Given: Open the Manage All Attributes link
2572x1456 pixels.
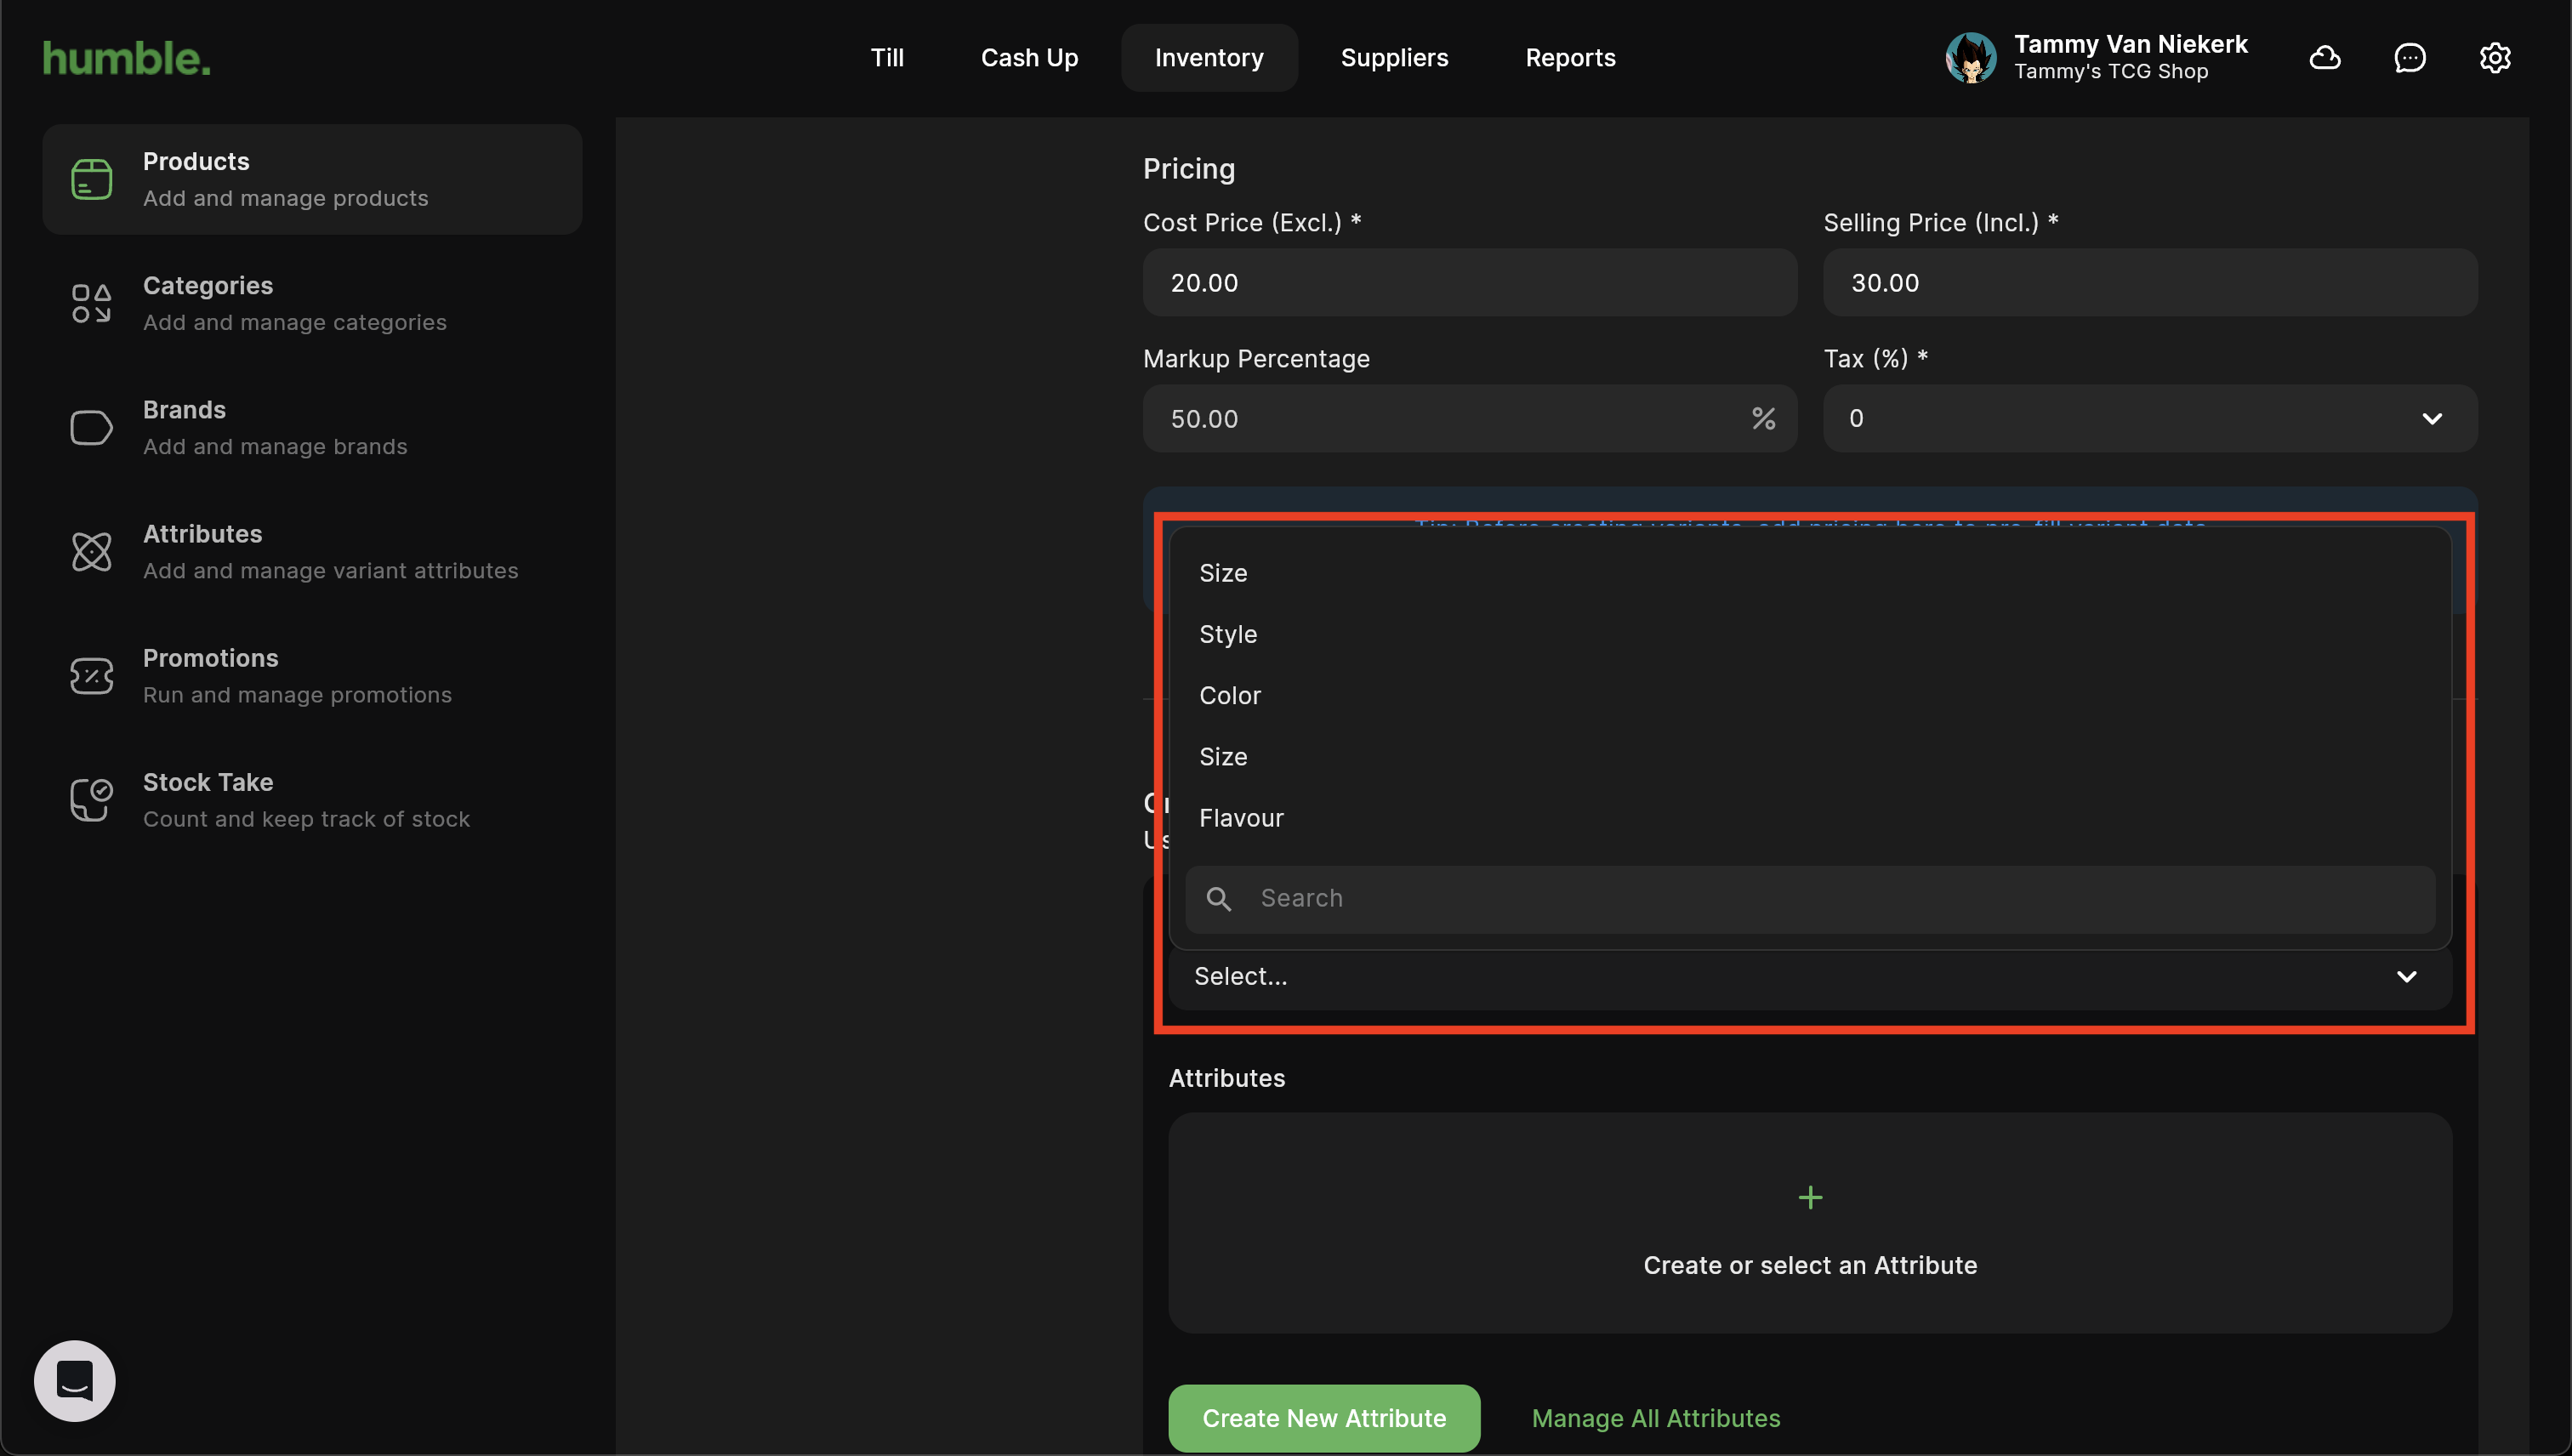Looking at the screenshot, I should click(x=1655, y=1418).
